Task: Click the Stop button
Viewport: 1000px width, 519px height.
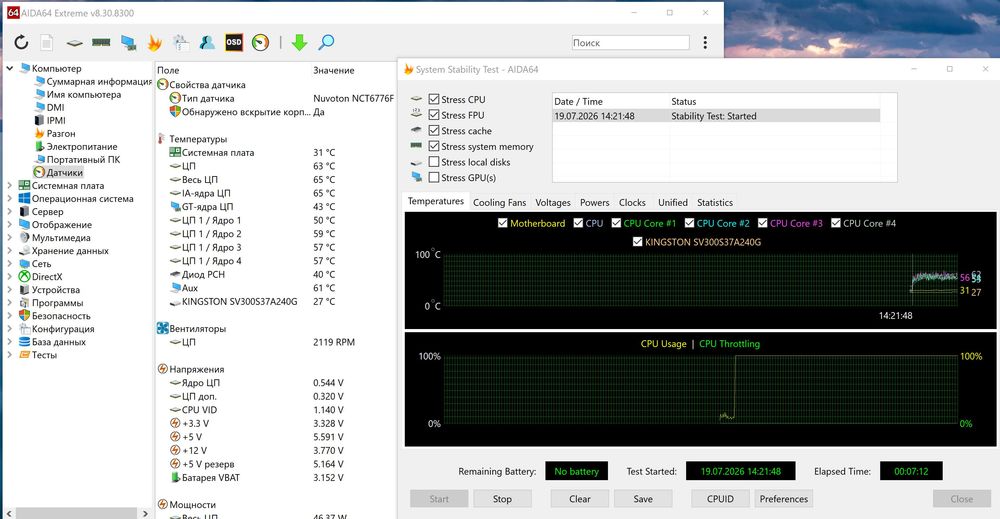Action: tap(502, 499)
